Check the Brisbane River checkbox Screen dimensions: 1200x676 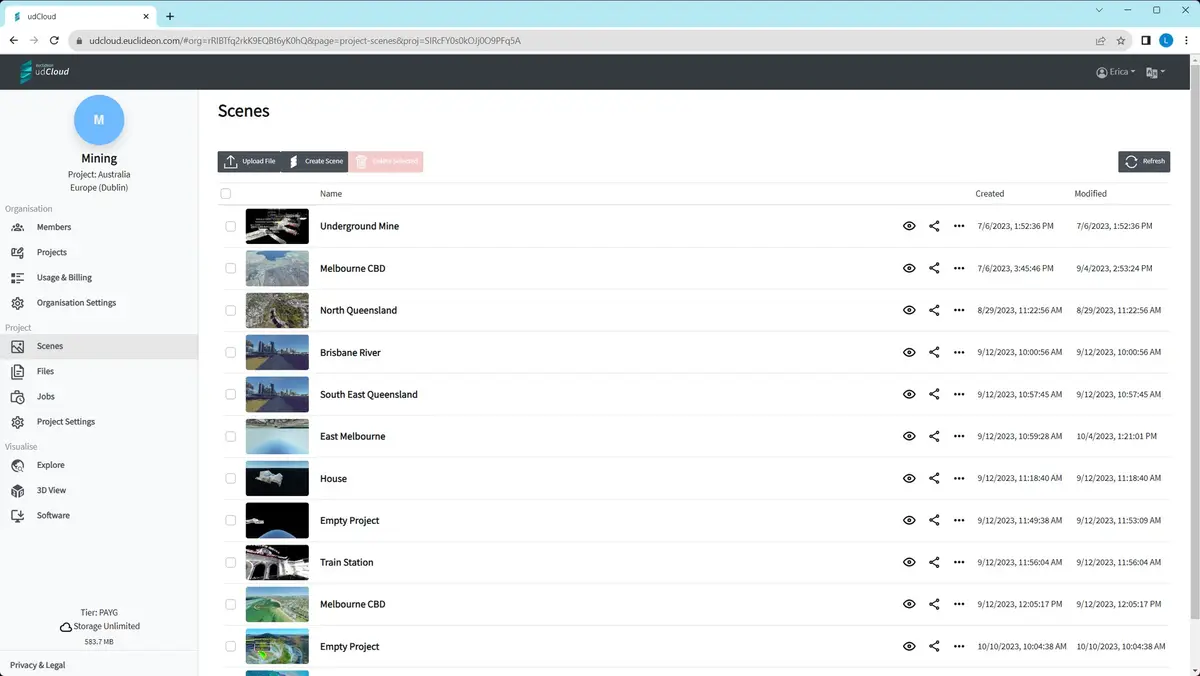tap(231, 352)
